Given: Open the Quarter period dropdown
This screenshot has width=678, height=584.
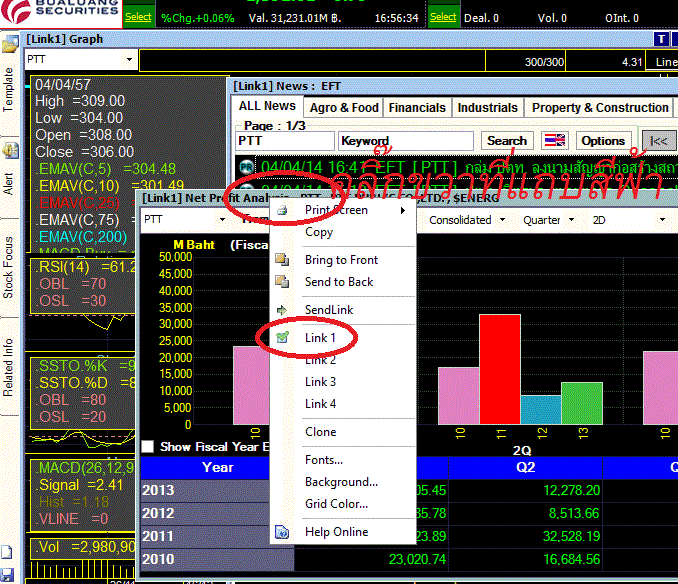Looking at the screenshot, I should (571, 220).
